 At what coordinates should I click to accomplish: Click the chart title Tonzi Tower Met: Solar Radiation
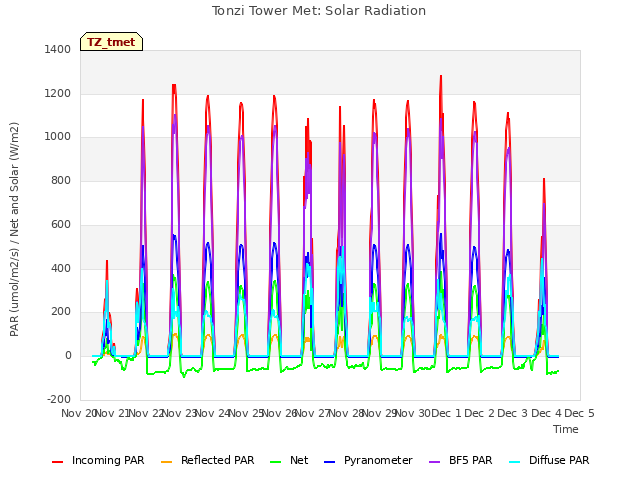pyautogui.click(x=319, y=11)
